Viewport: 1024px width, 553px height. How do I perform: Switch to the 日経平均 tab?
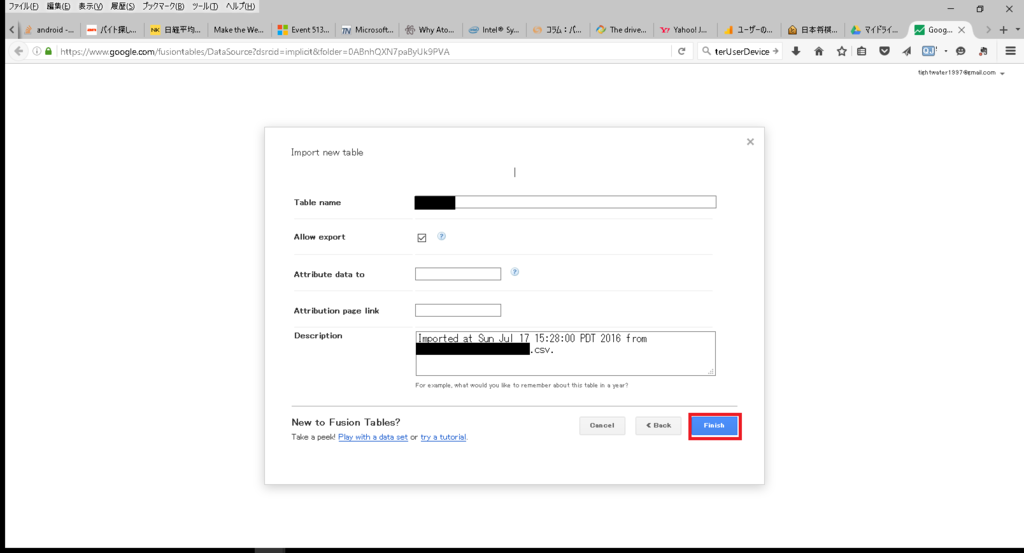pyautogui.click(x=176, y=30)
